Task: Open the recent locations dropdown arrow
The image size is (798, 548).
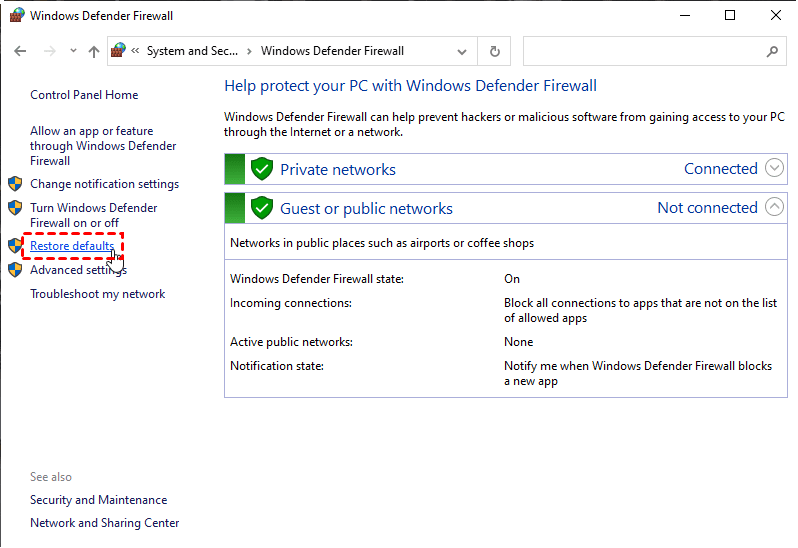Action: pyautogui.click(x=73, y=51)
